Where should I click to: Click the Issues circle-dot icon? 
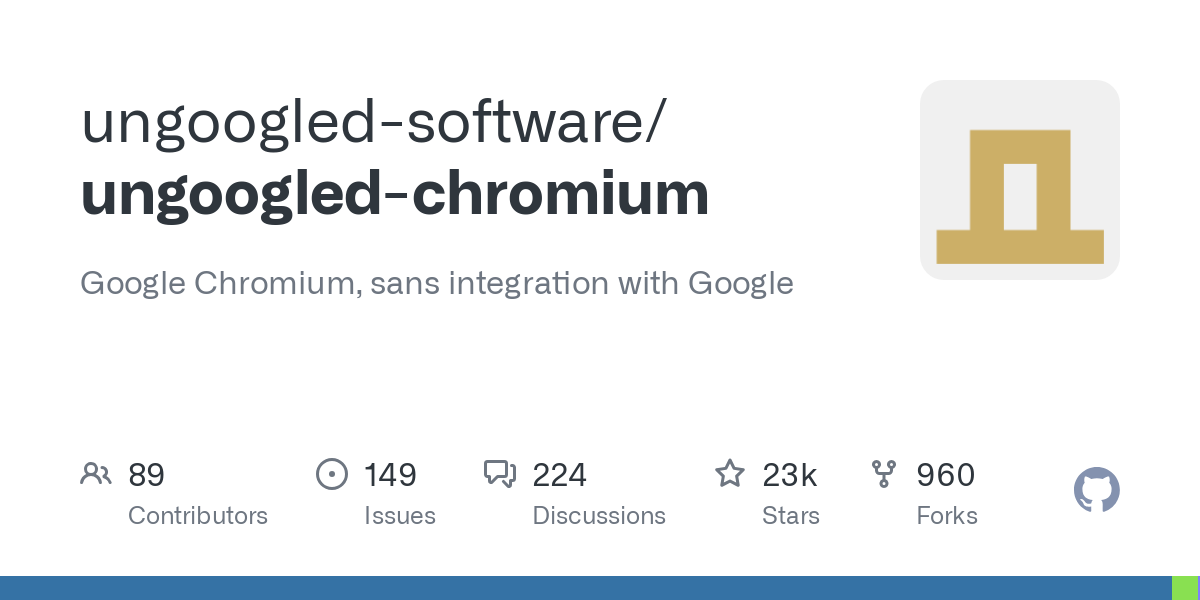pyautogui.click(x=331, y=474)
